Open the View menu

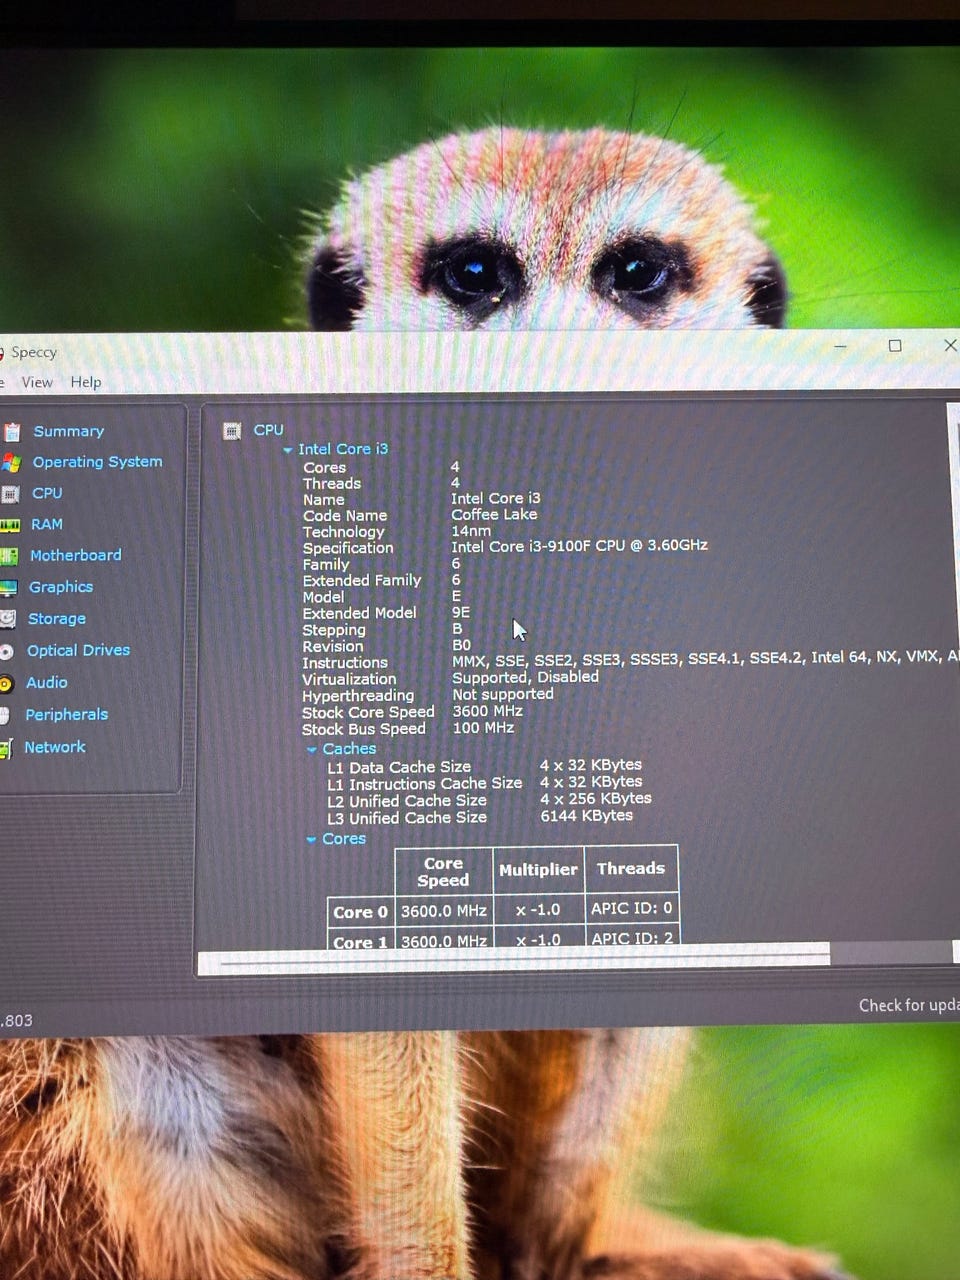(x=37, y=382)
